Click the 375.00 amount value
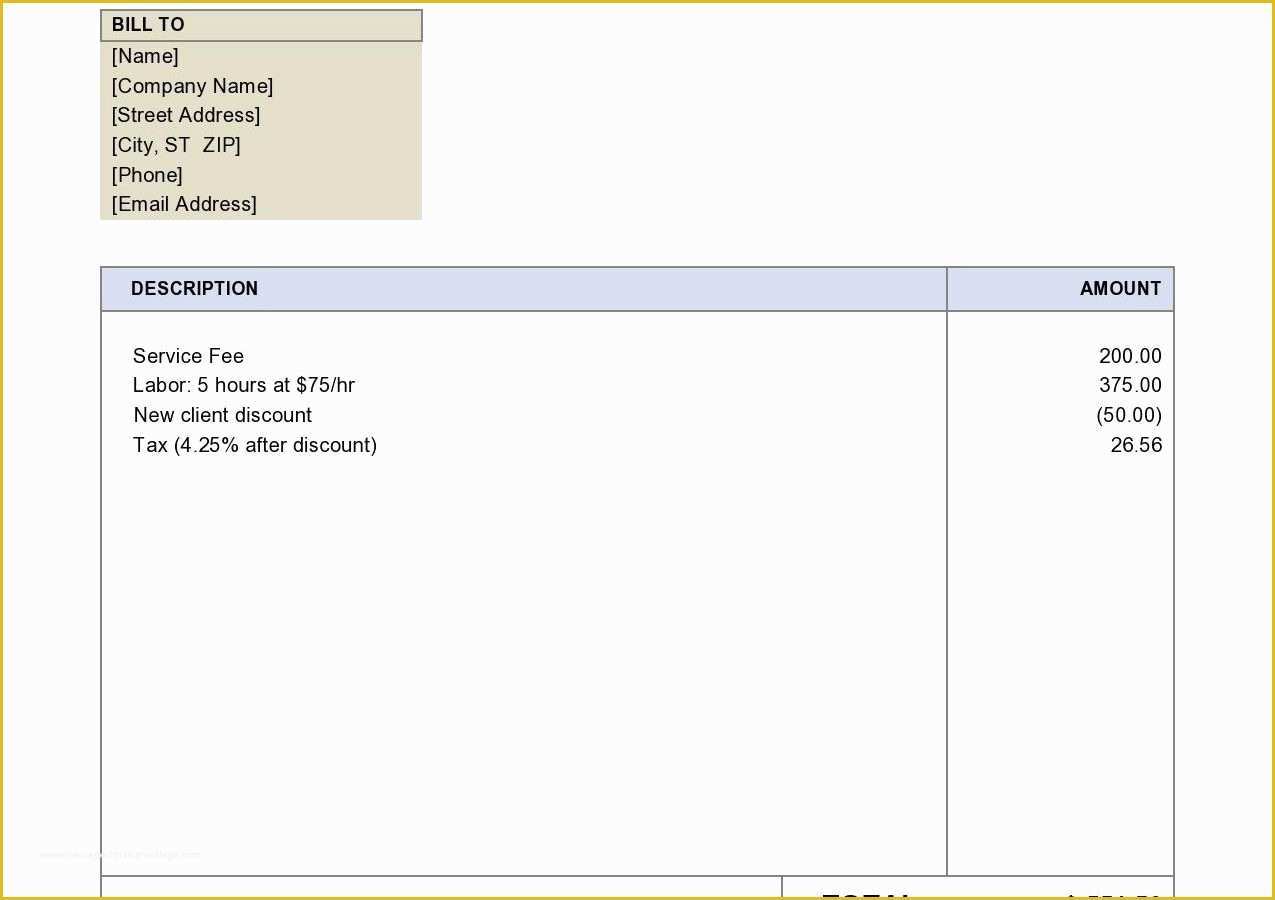Viewport: 1275px width, 900px height. (1130, 385)
